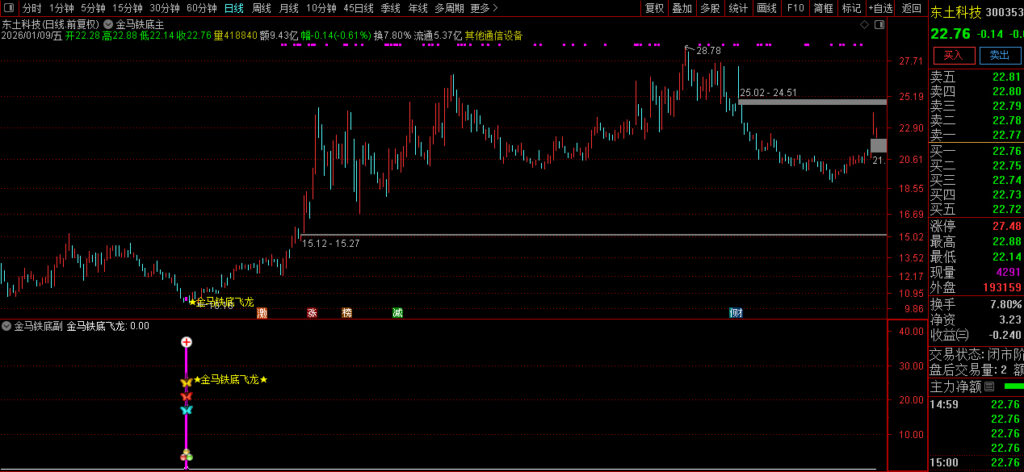Click the gray 25.02 - 24.51 gap bar
Screen dimensions: 1024x472
coord(812,102)
